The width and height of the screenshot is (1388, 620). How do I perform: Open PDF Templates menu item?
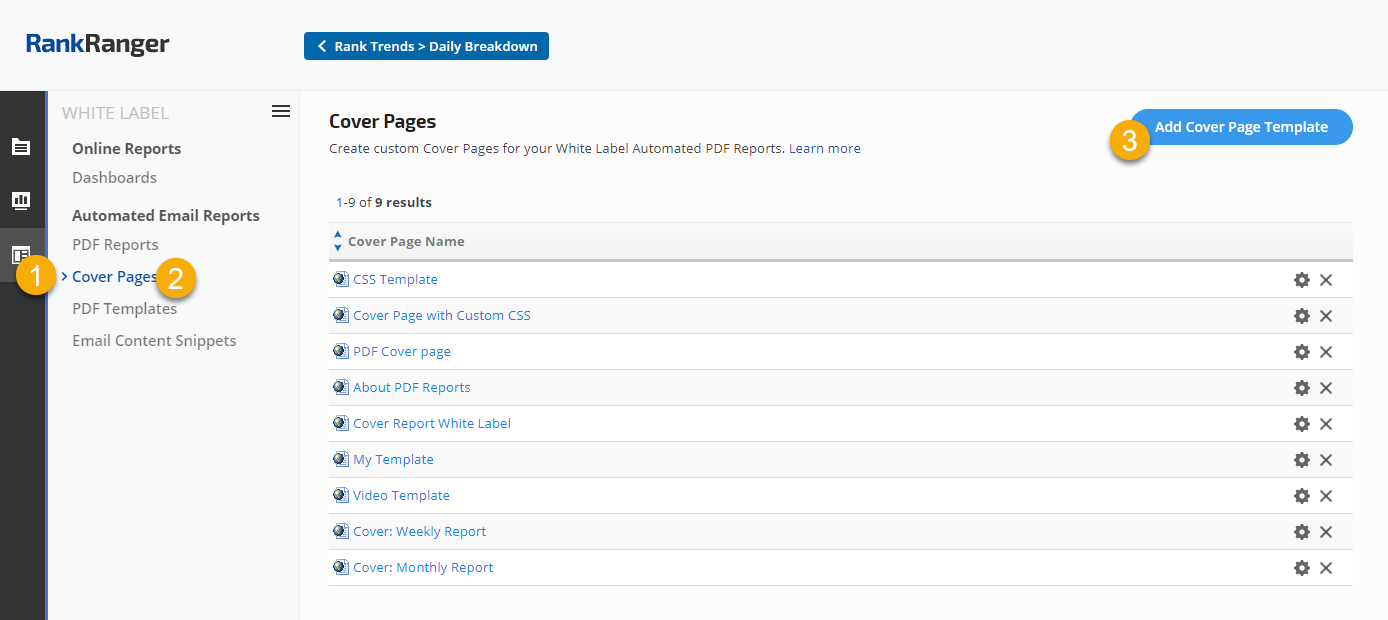(x=124, y=309)
